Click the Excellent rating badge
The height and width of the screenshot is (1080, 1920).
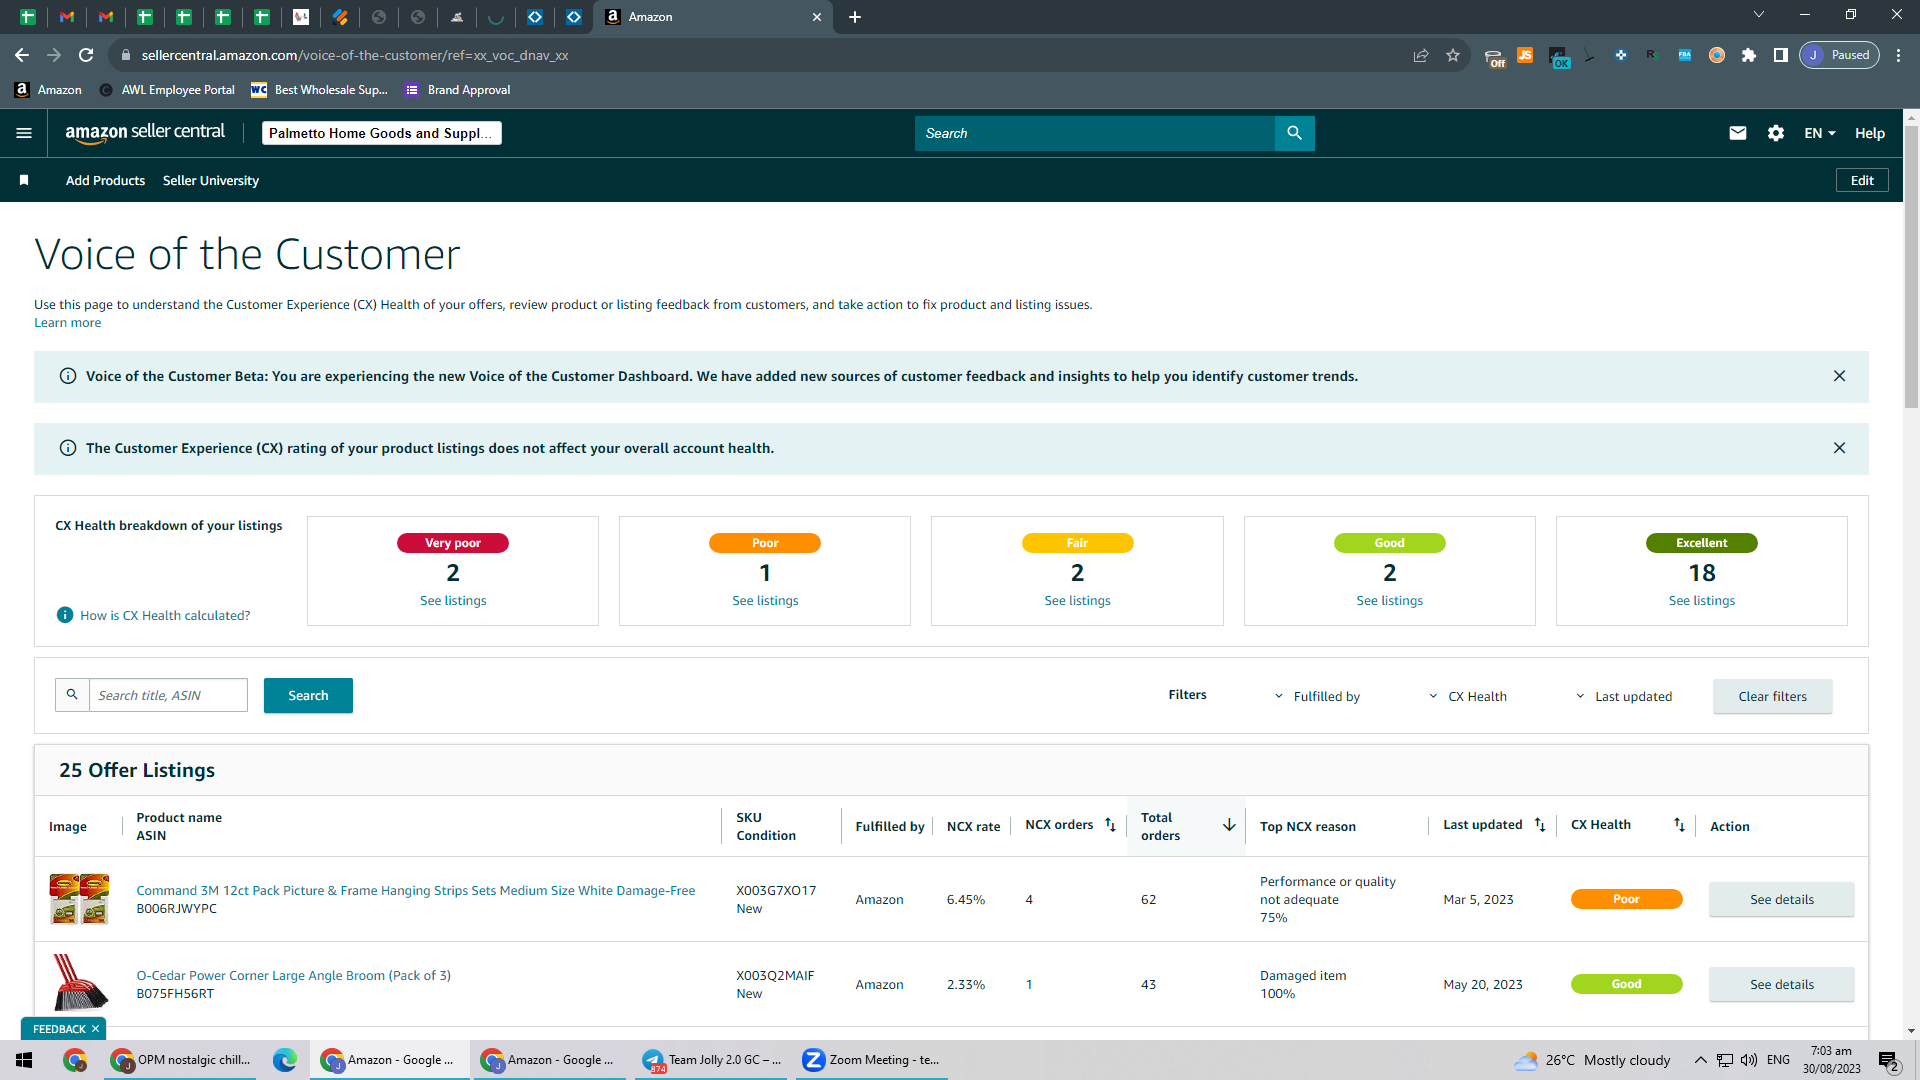tap(1701, 543)
